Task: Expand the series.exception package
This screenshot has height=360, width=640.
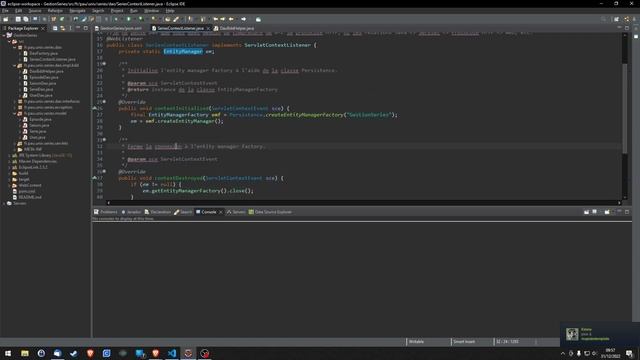Action: coord(14,107)
